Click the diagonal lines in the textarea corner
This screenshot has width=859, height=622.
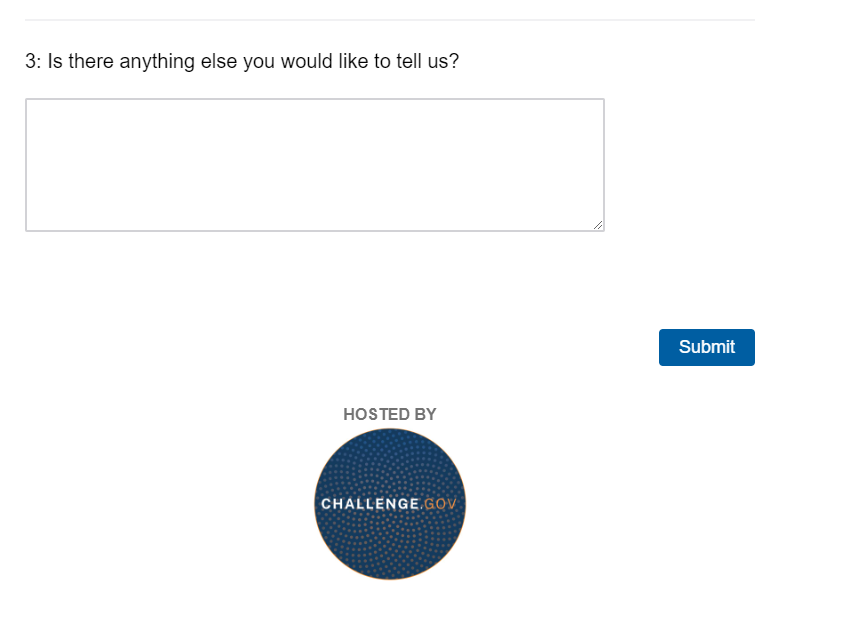click(598, 225)
